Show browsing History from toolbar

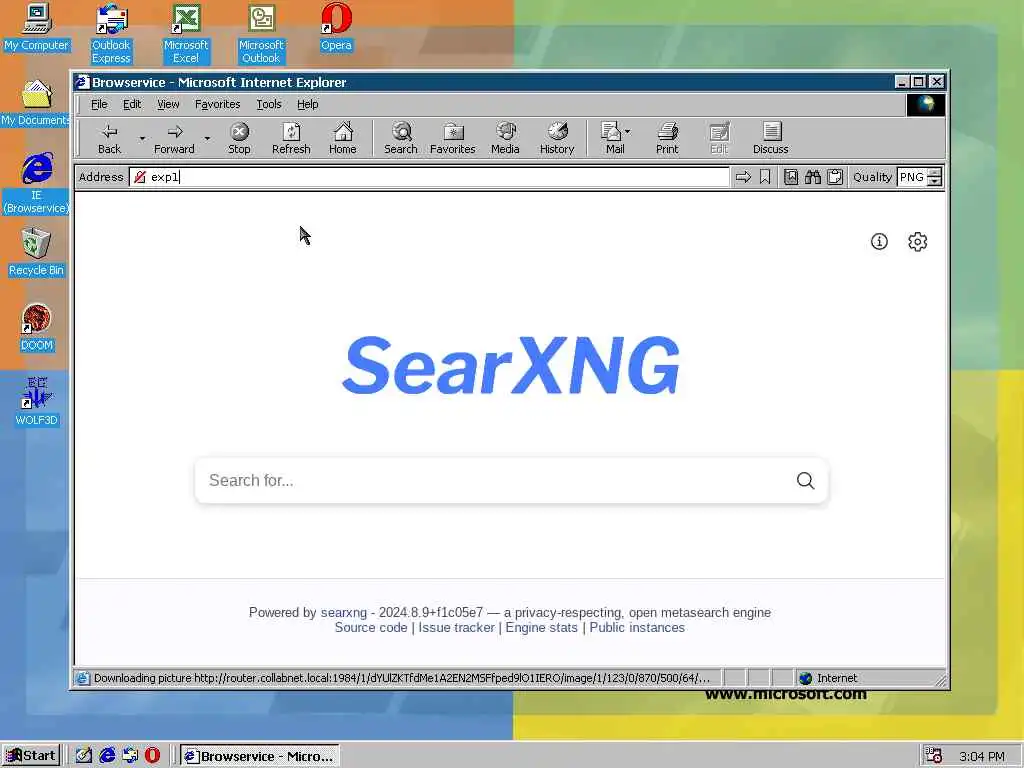tap(557, 138)
